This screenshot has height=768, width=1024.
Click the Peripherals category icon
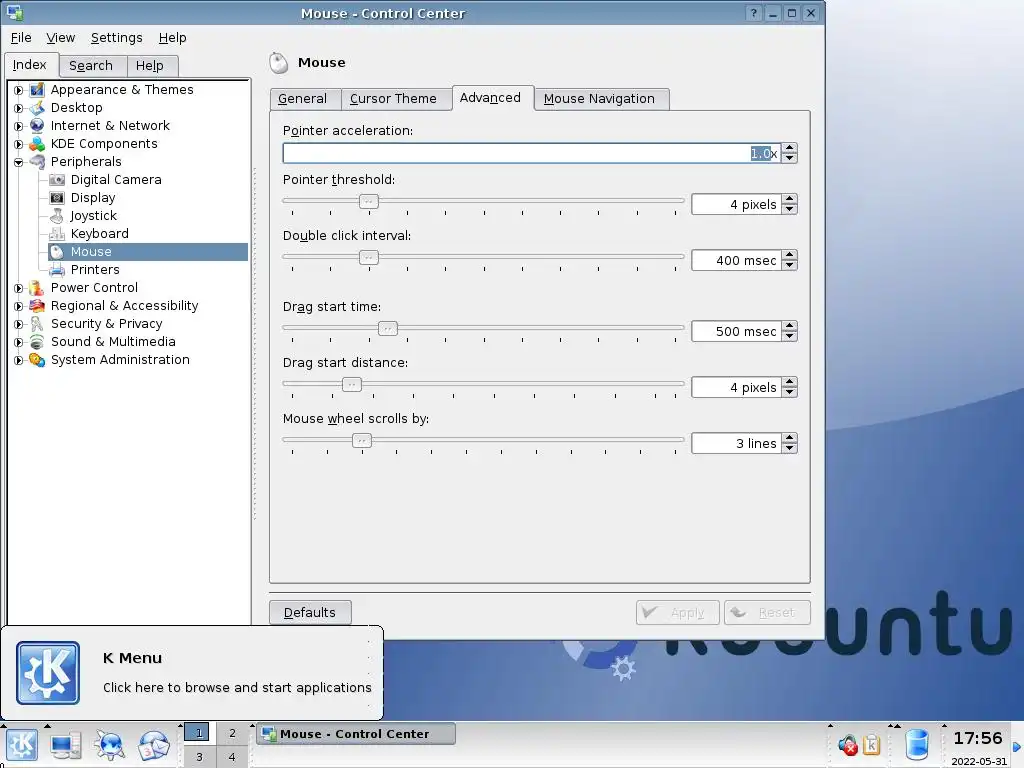click(x=37, y=161)
